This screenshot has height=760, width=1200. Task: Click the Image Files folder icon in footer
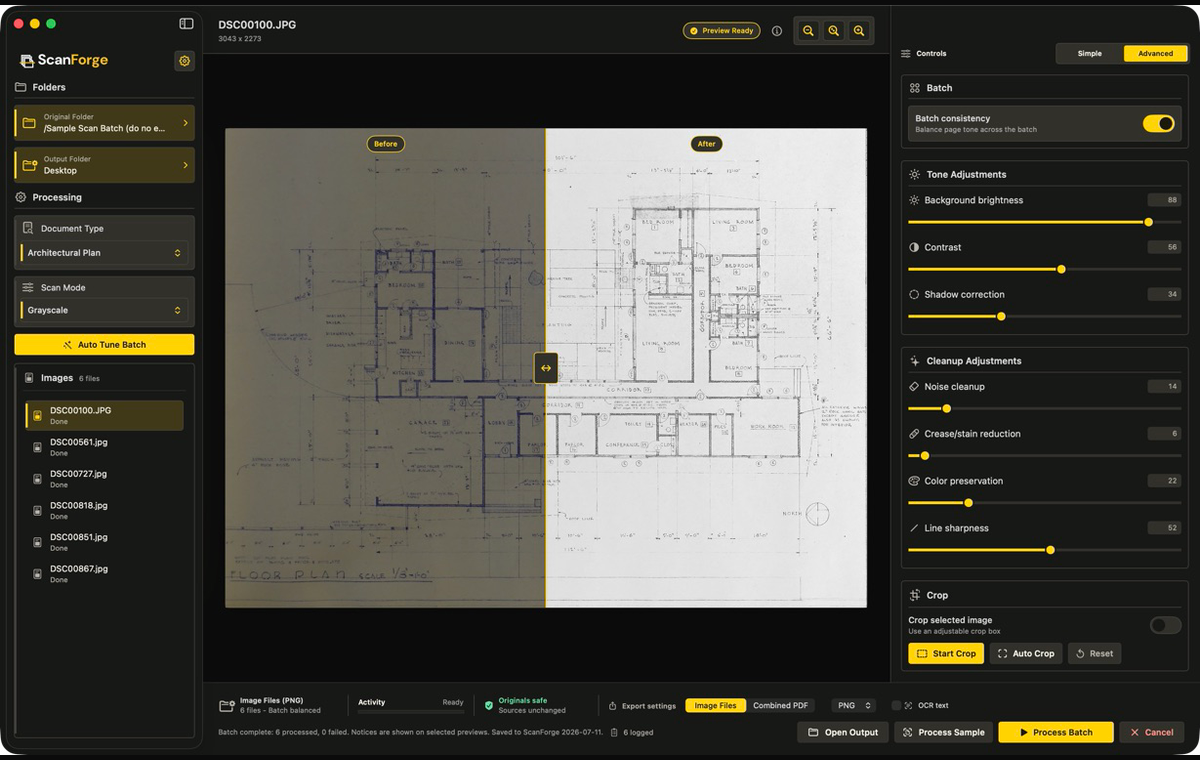point(227,706)
